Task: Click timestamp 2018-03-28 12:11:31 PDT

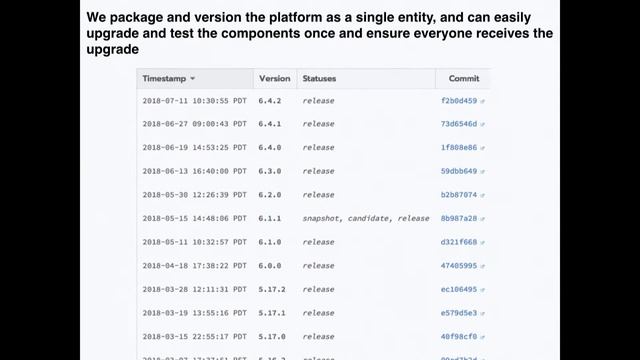Action: 195,289
